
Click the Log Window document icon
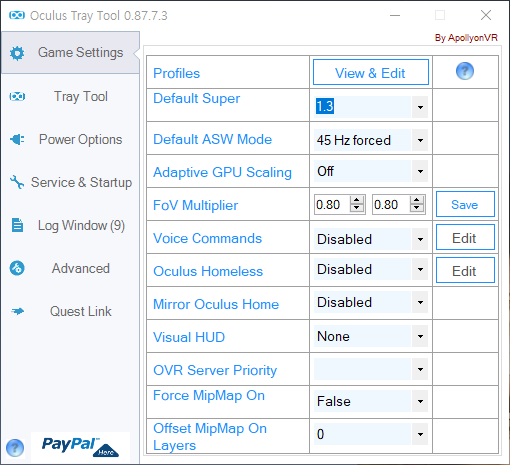click(x=17, y=225)
